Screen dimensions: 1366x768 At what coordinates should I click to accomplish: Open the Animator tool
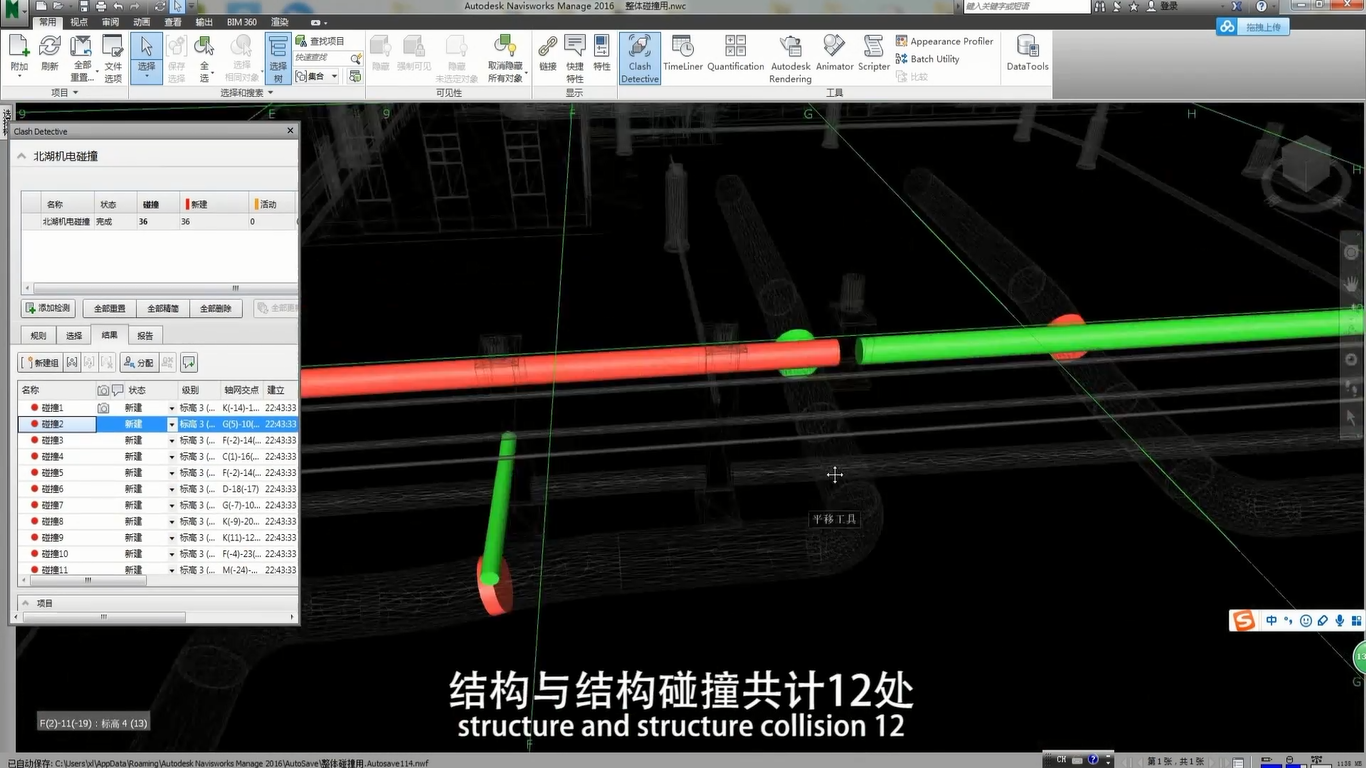[834, 54]
